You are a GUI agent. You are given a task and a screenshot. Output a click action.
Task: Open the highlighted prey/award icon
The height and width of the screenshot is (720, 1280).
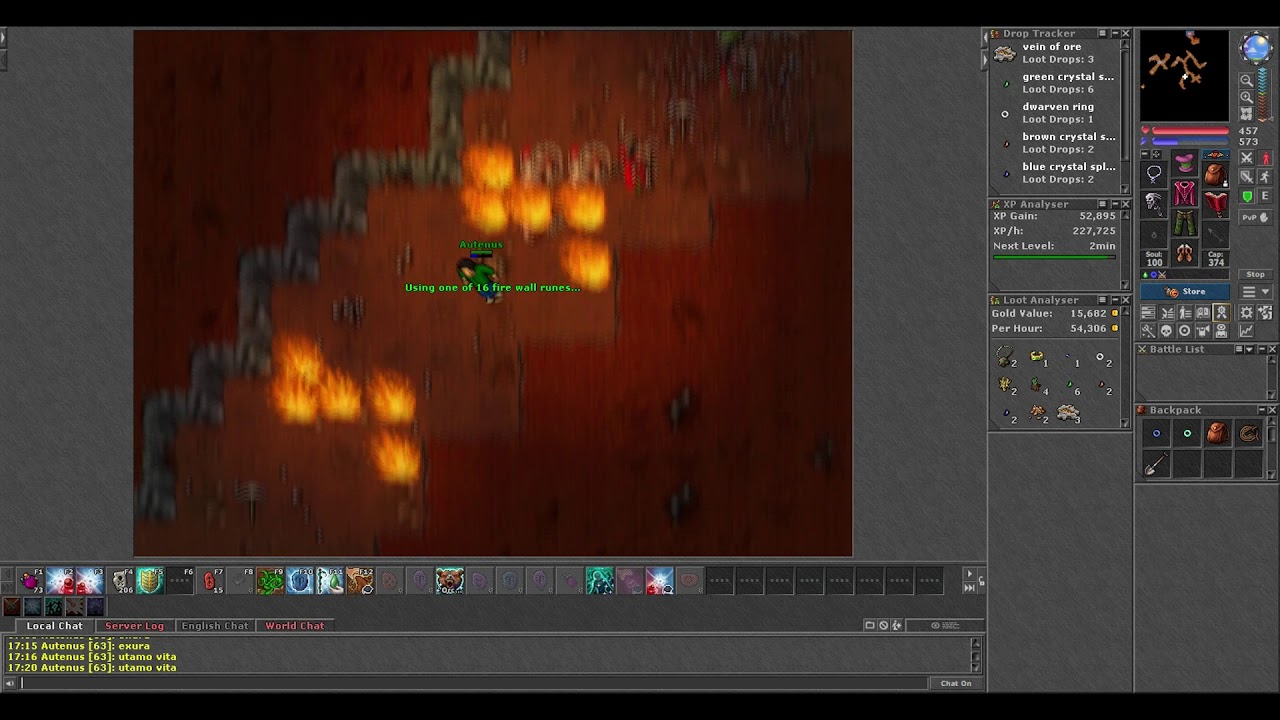click(1221, 312)
